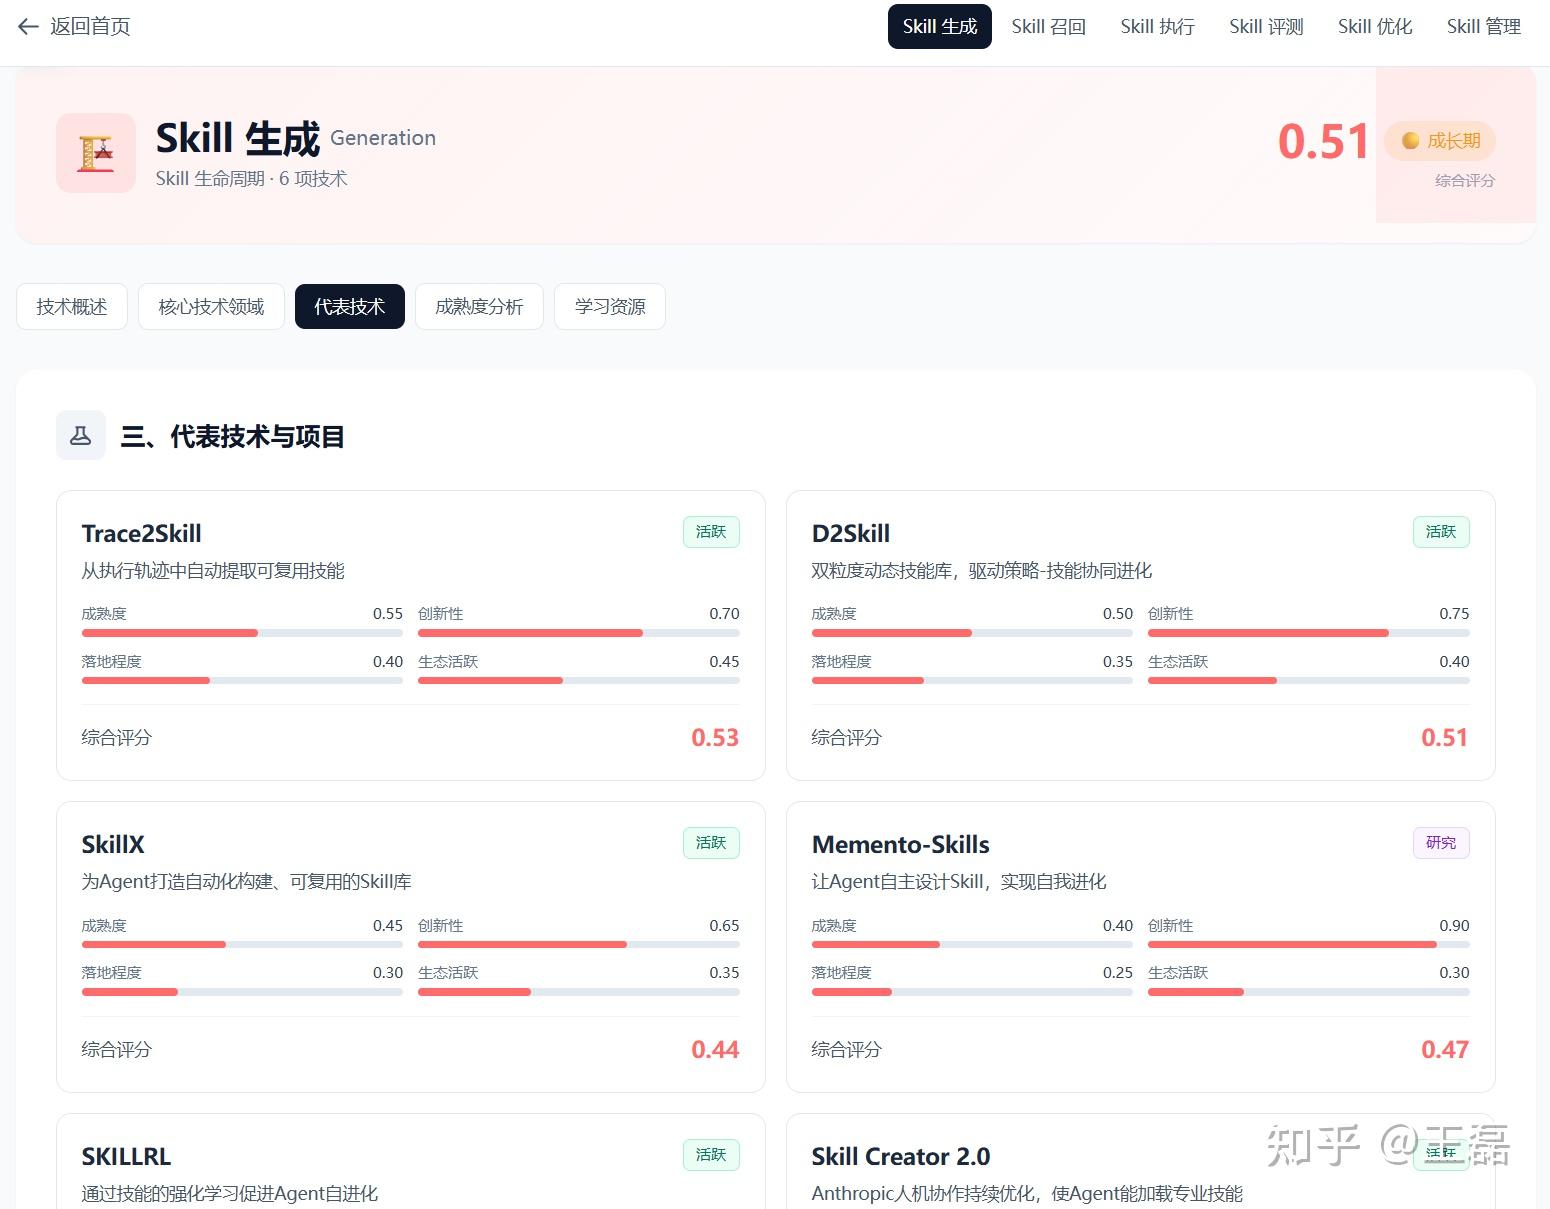Image resolution: width=1550 pixels, height=1209 pixels.
Task: Select Skill 优化 in the top bar
Action: pos(1375,27)
